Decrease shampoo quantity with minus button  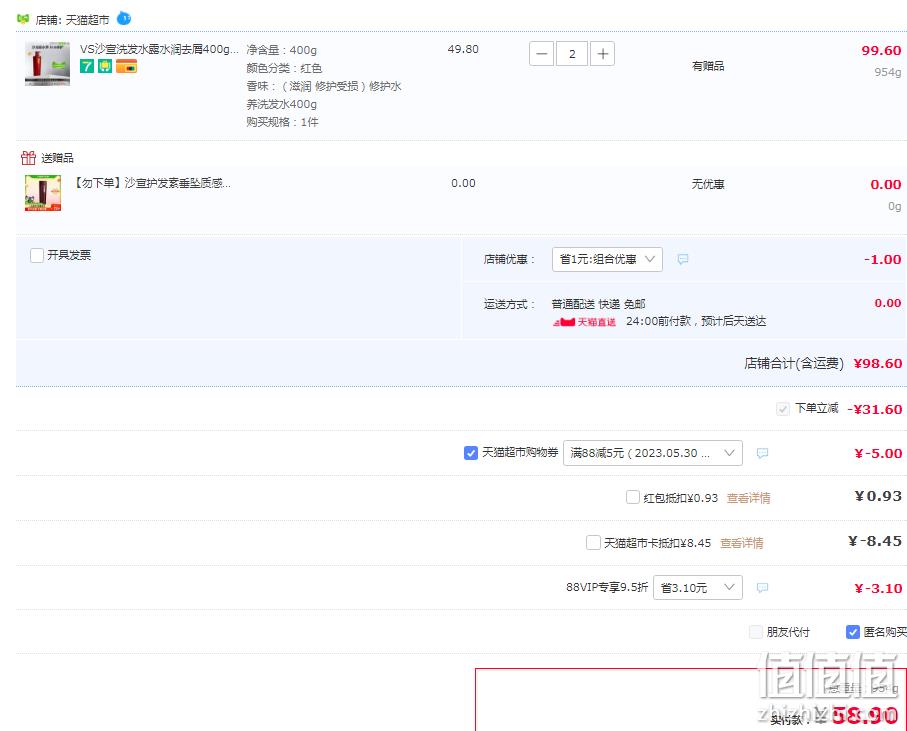pyautogui.click(x=541, y=54)
